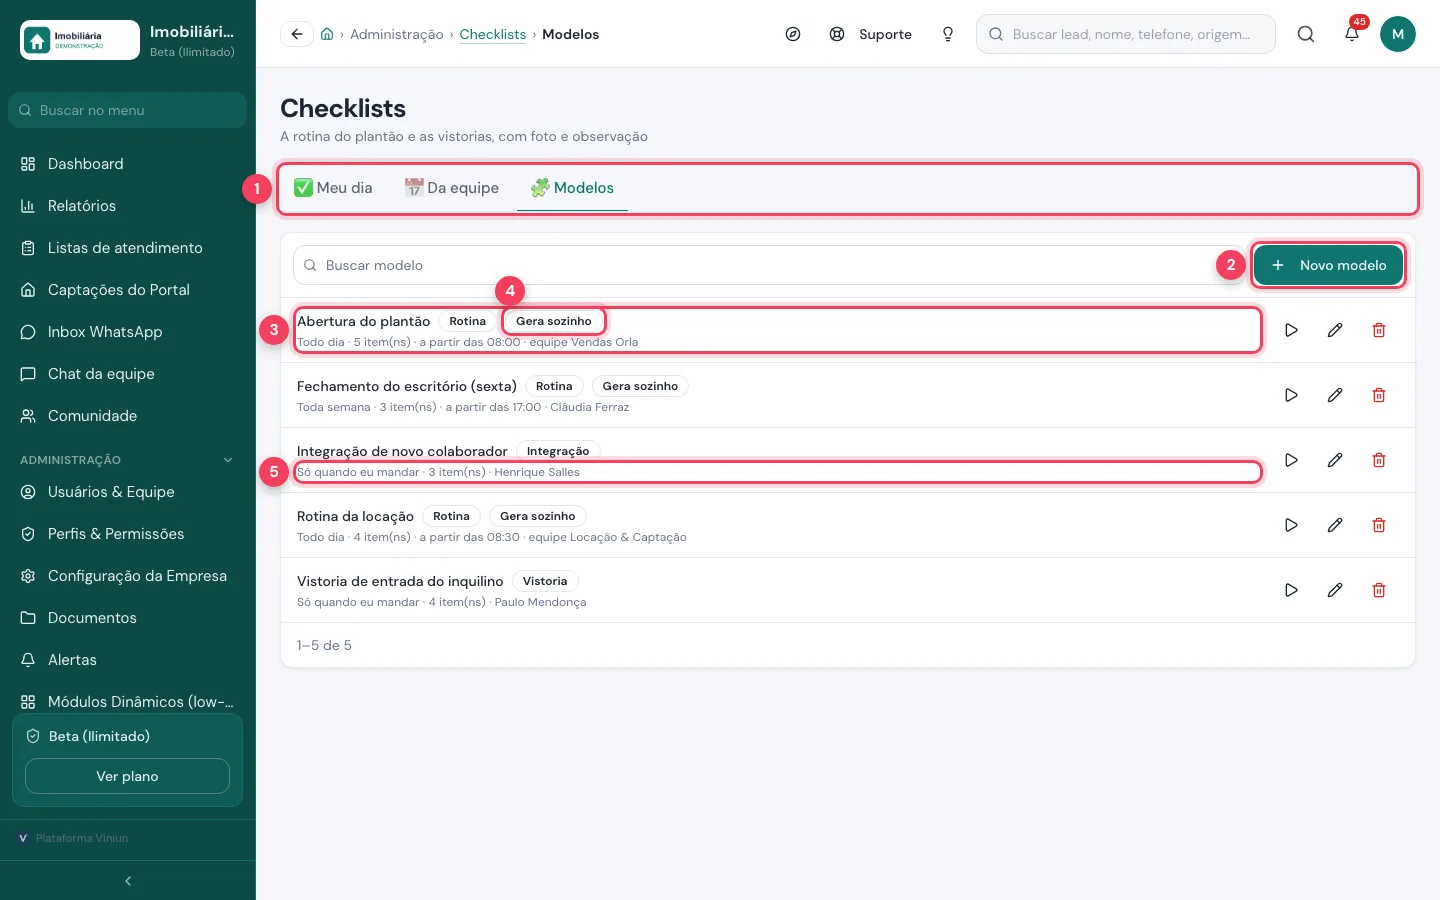Focus the Buscar modelo search field
This screenshot has width=1440, height=900.
768,265
